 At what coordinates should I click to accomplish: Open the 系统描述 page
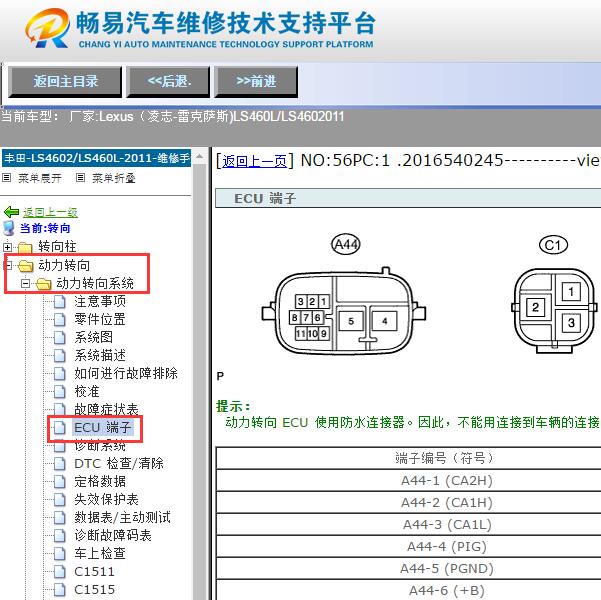(100, 355)
